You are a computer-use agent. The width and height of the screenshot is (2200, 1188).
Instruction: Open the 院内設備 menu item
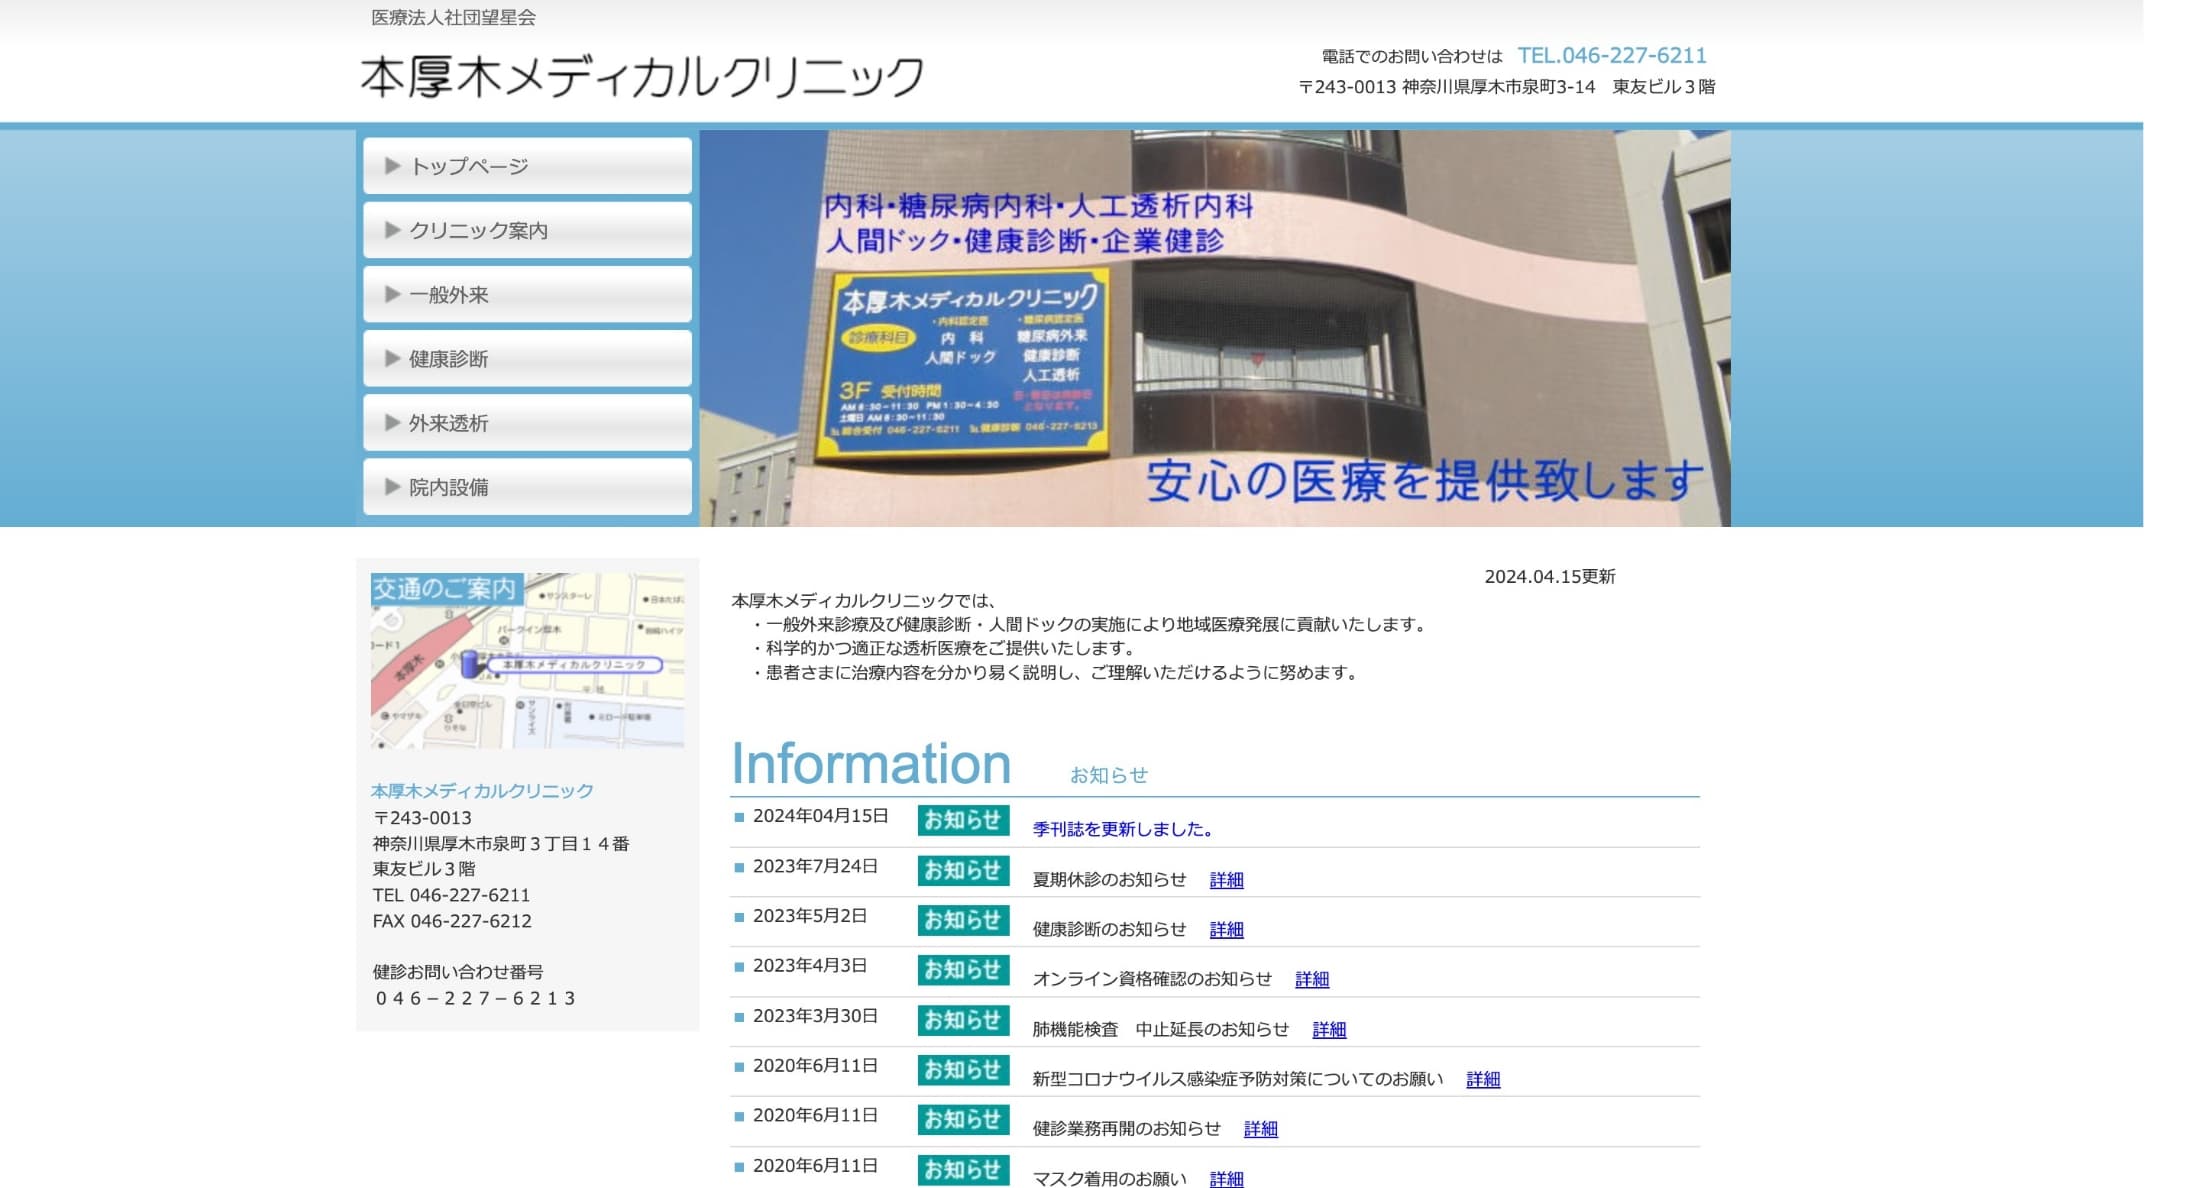point(527,487)
